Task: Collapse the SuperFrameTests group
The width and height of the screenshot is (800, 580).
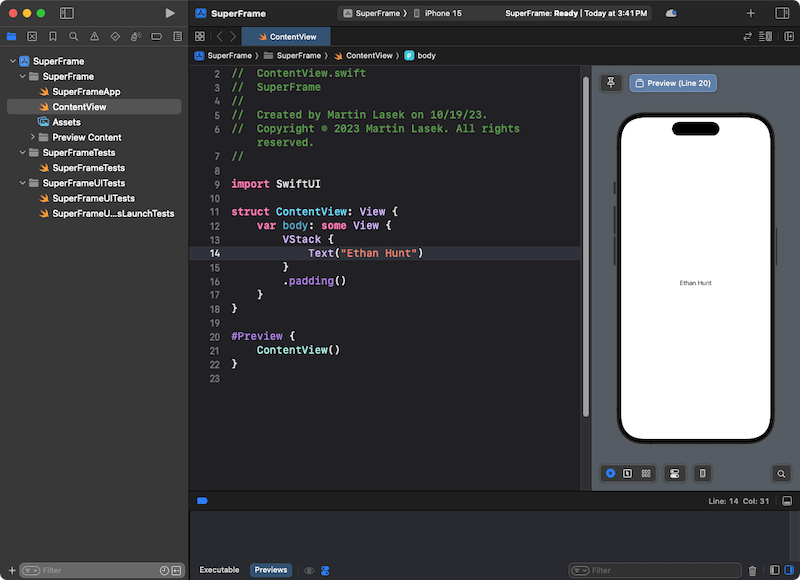Action: coord(22,153)
